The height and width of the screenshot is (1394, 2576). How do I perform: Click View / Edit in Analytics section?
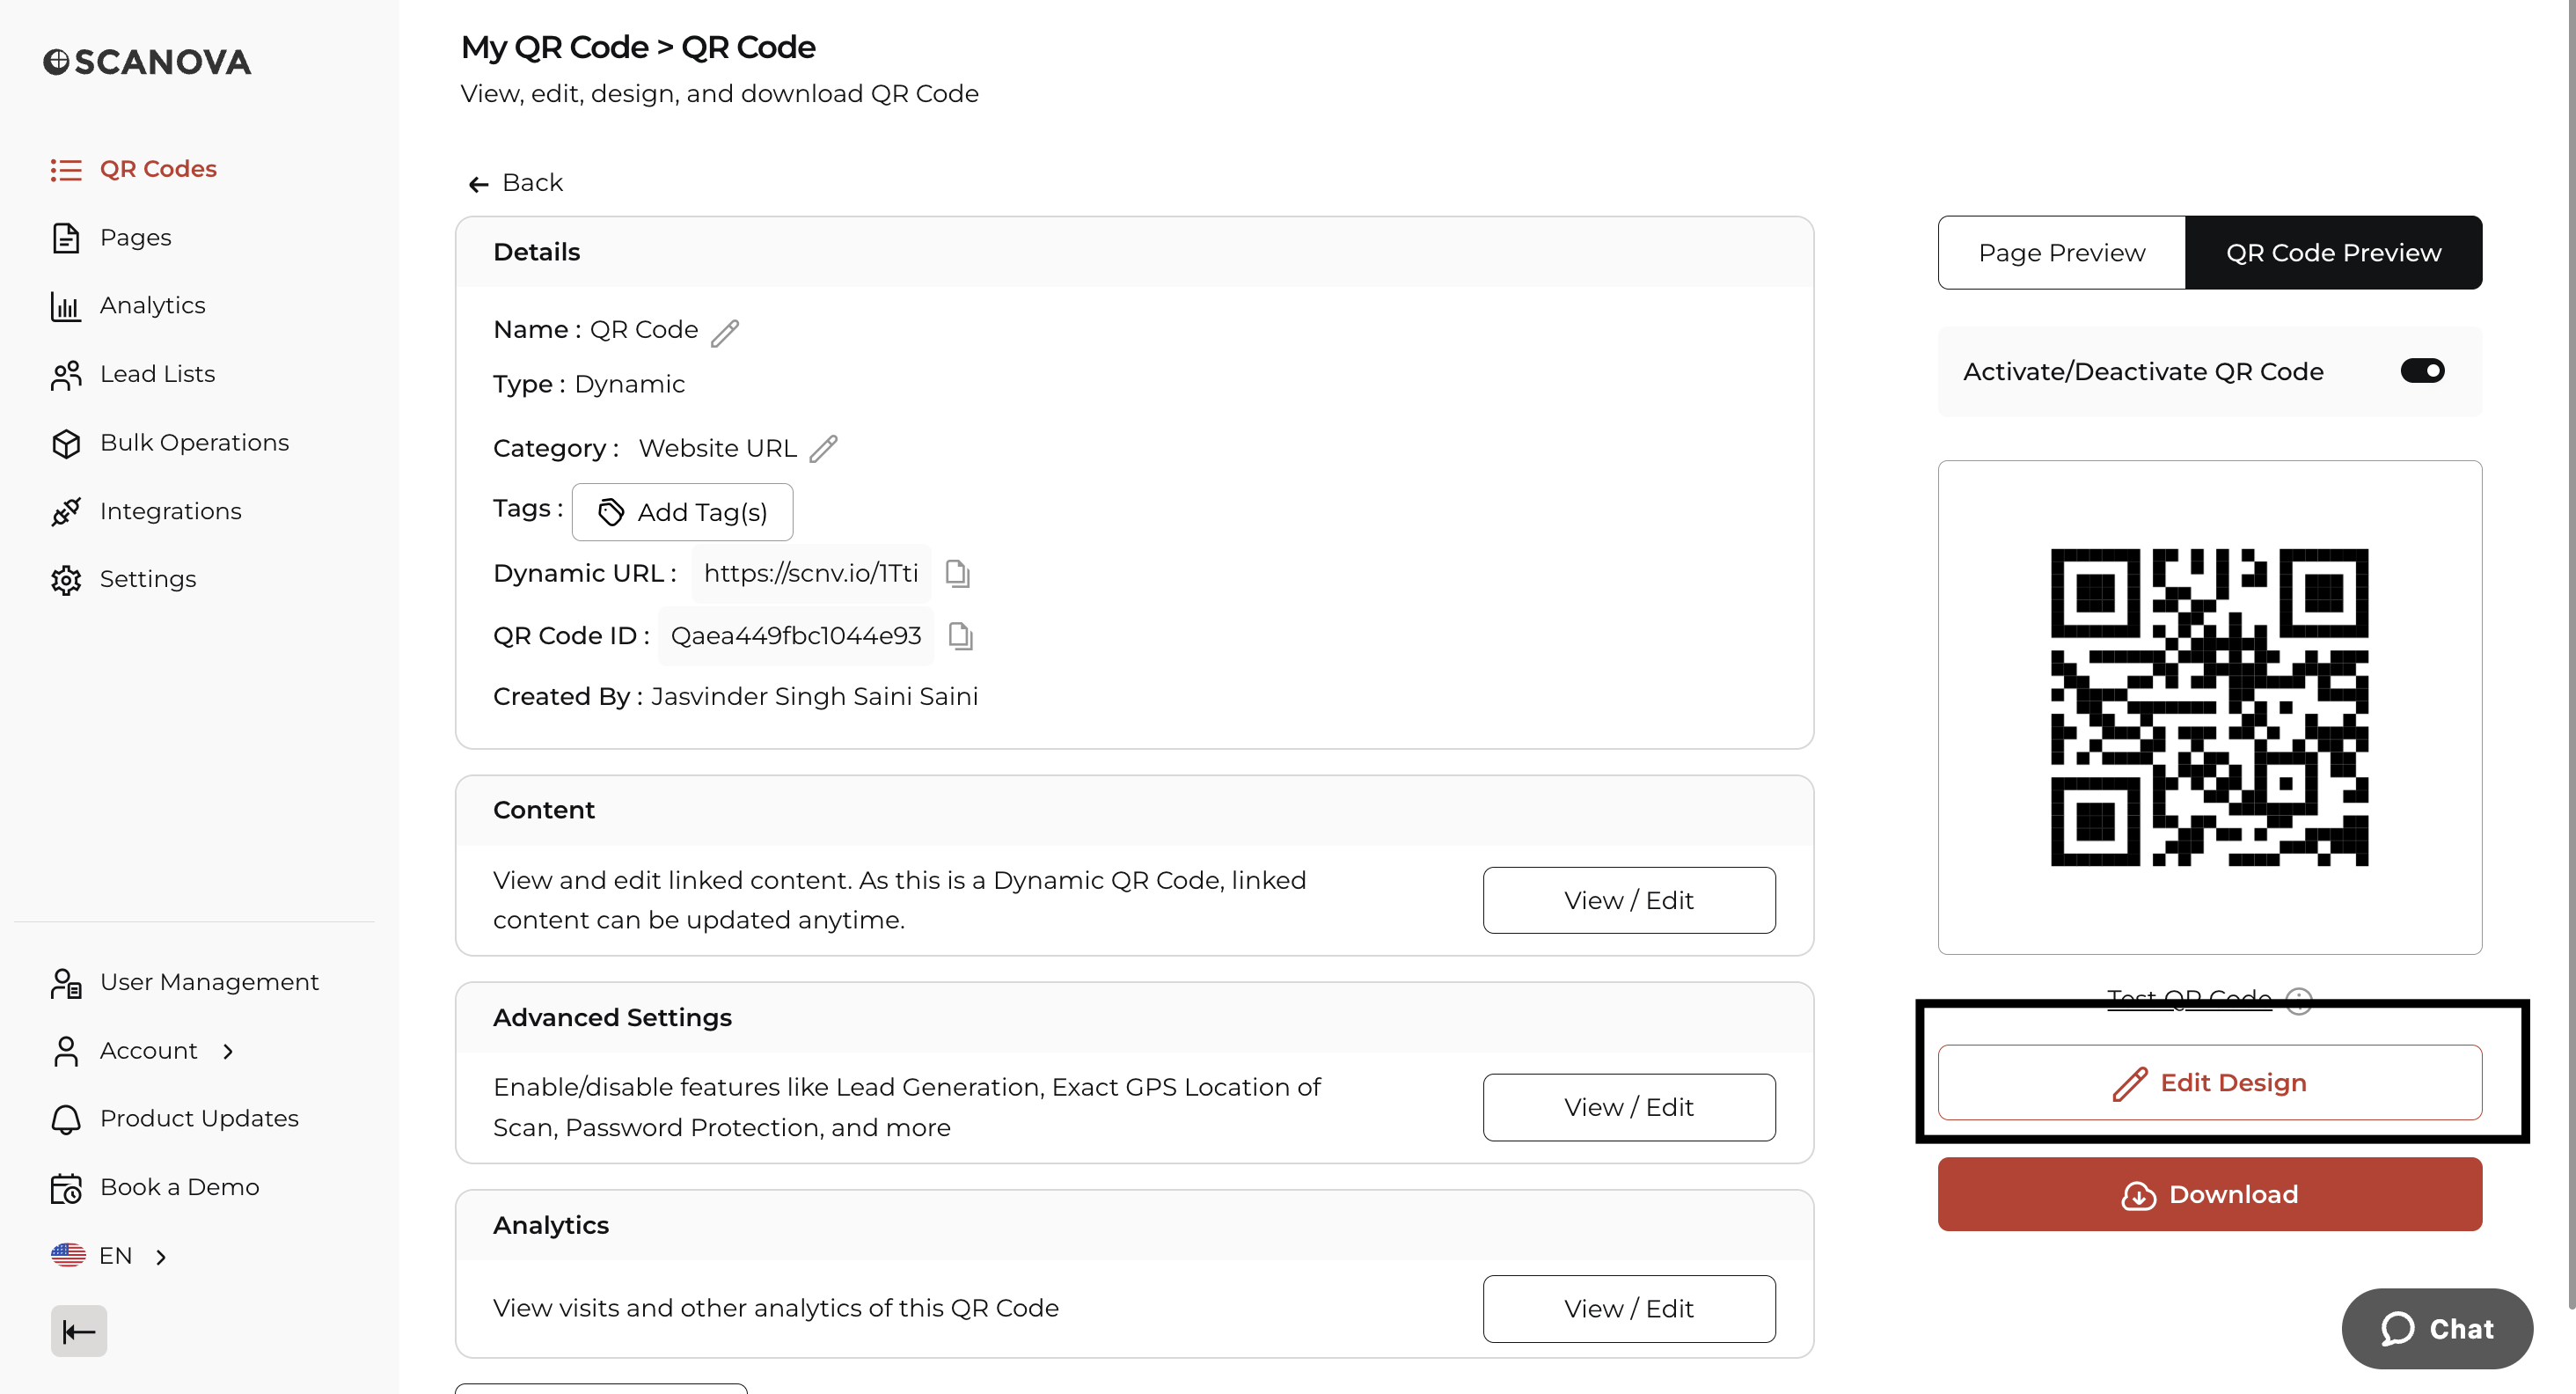(1629, 1308)
